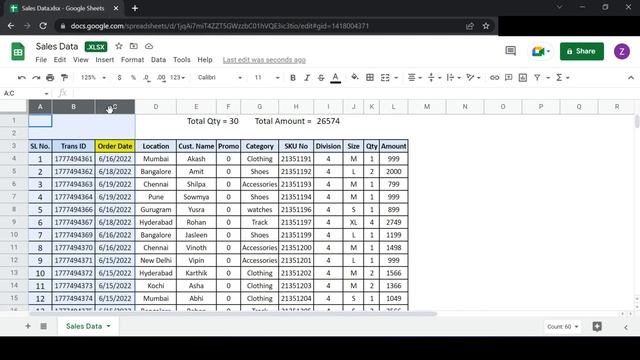Image resolution: width=640 pixels, height=360 pixels.
Task: Open the account avatar Z
Action: 622,51
